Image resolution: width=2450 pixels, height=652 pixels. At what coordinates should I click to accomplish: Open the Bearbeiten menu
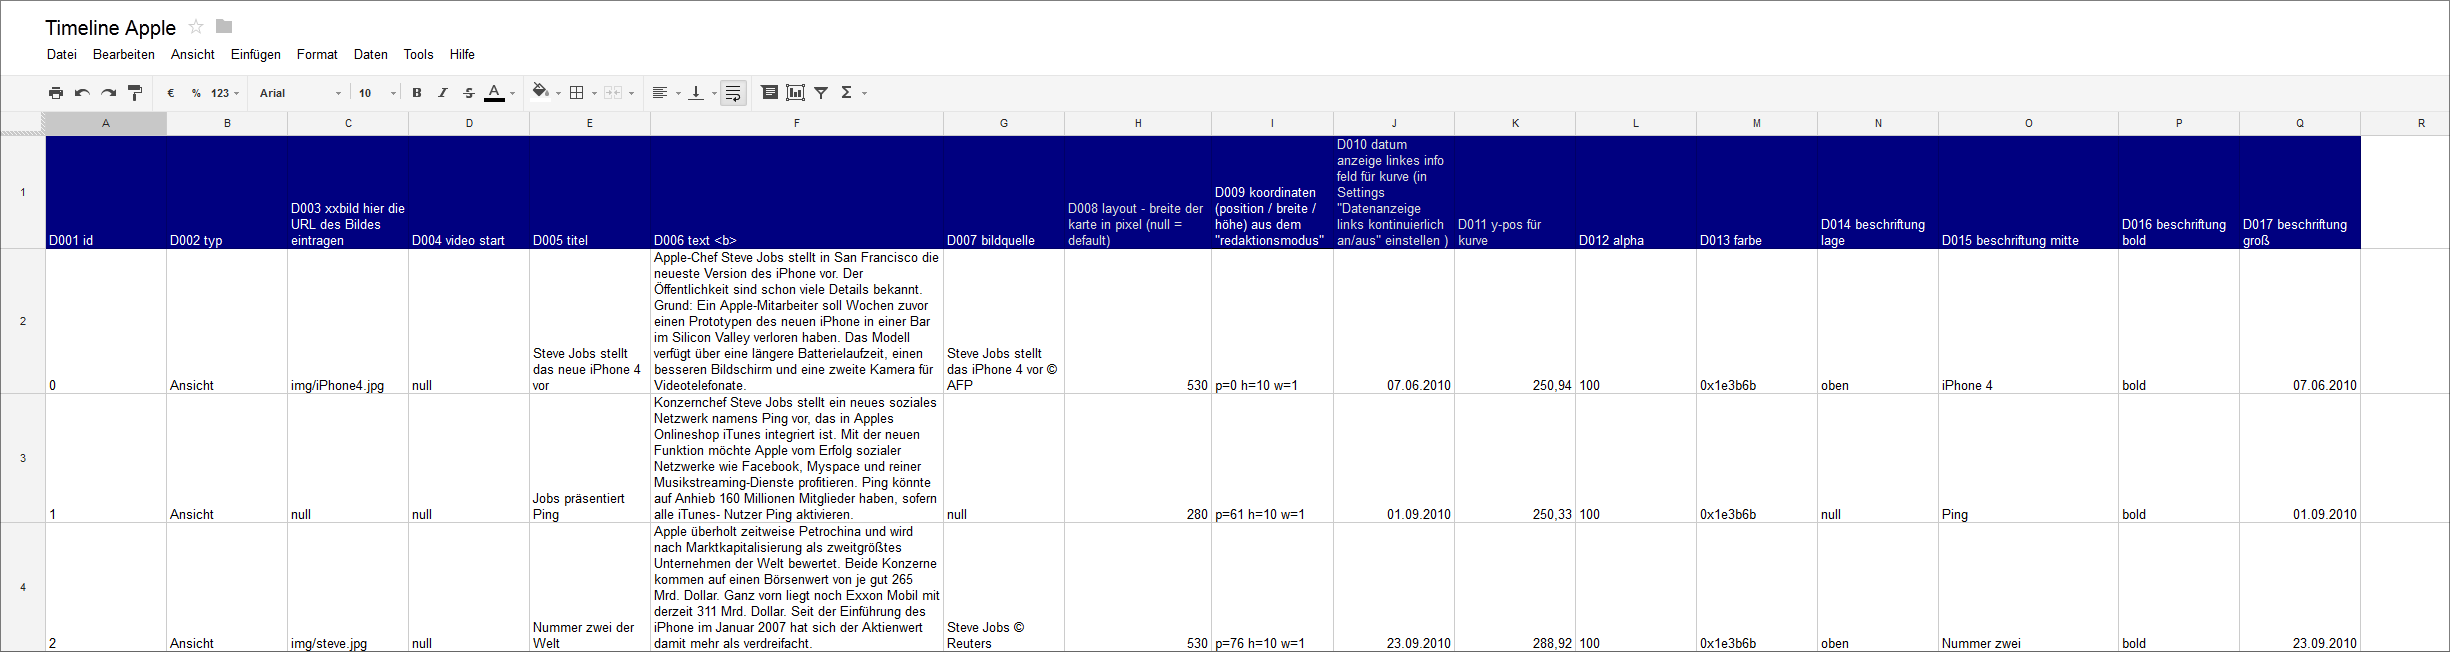124,55
